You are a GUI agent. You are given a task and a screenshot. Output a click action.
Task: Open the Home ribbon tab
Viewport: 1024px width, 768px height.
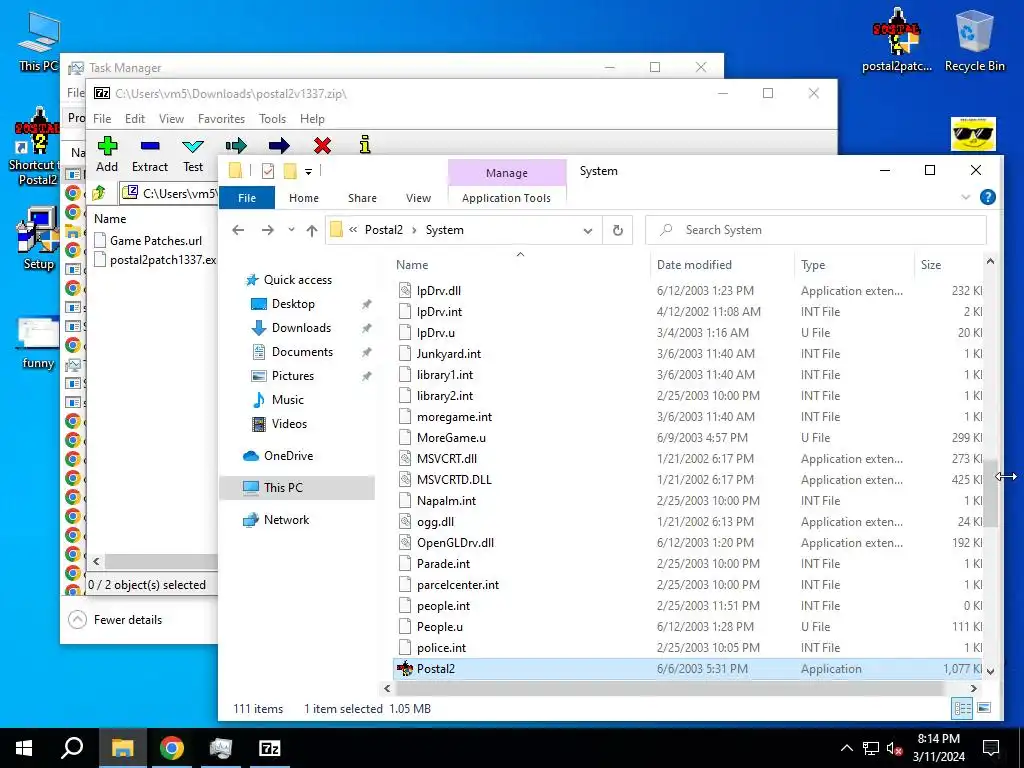point(304,198)
